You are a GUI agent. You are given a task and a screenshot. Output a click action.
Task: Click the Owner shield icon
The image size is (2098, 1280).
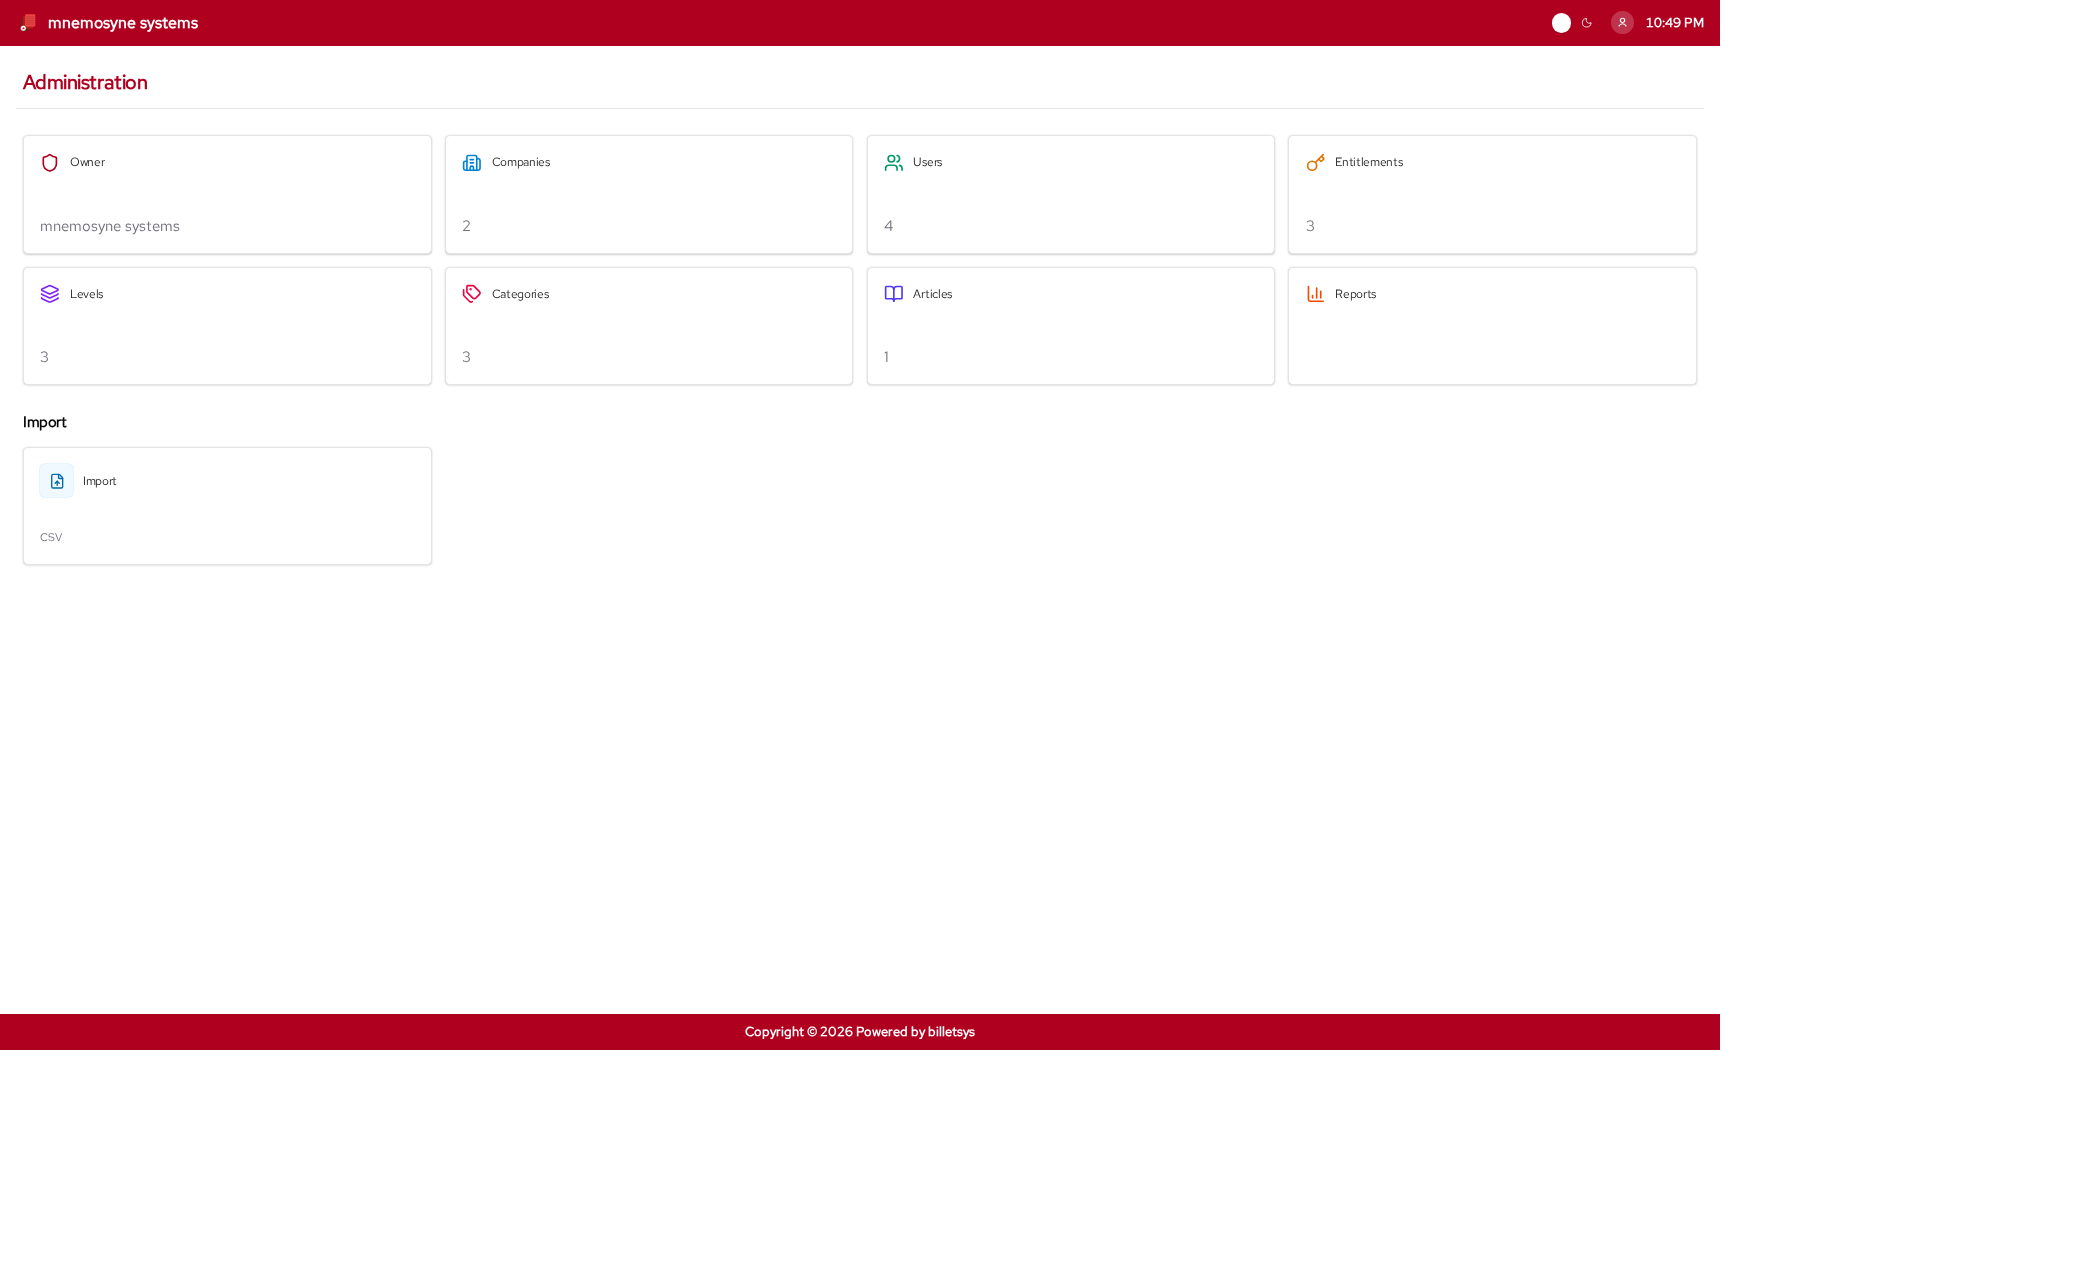pyautogui.click(x=50, y=163)
